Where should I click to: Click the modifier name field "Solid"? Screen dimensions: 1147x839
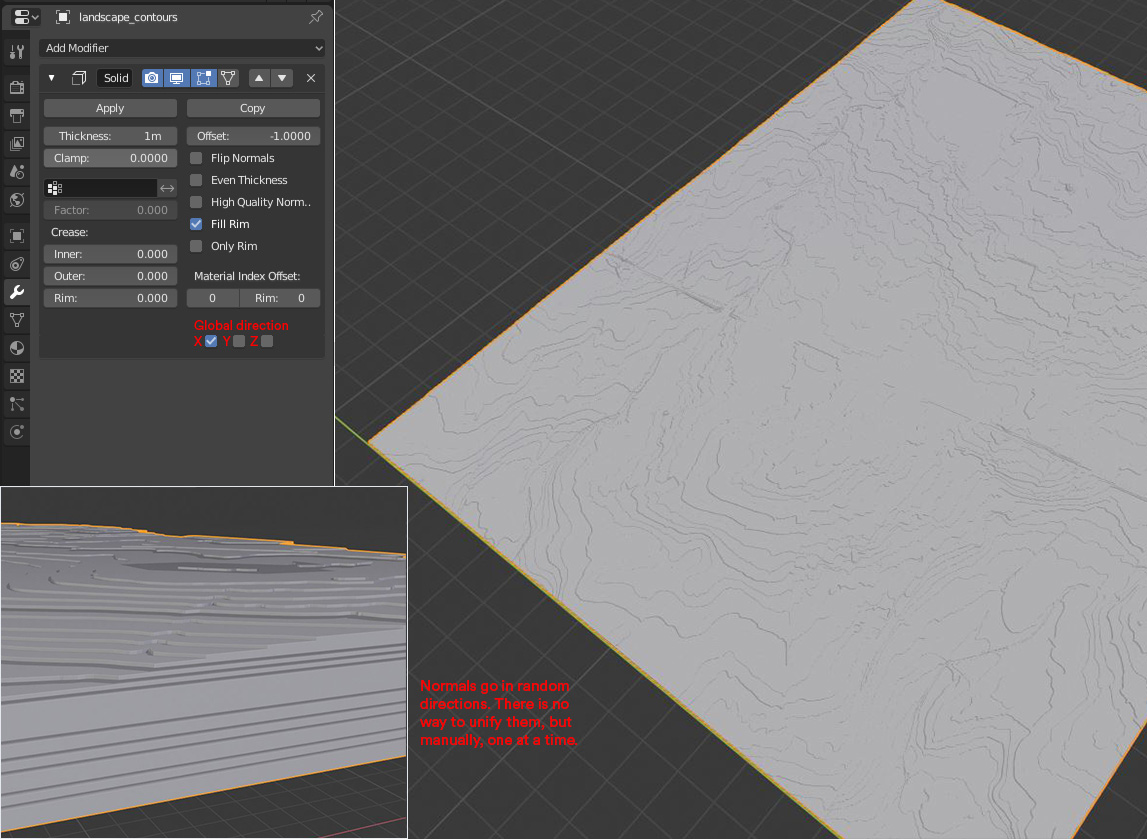pyautogui.click(x=116, y=78)
